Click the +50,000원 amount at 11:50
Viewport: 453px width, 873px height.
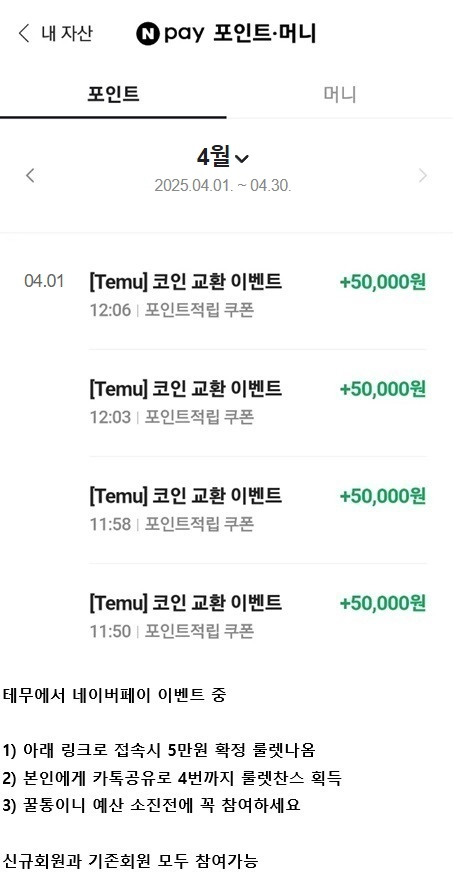pos(383,603)
